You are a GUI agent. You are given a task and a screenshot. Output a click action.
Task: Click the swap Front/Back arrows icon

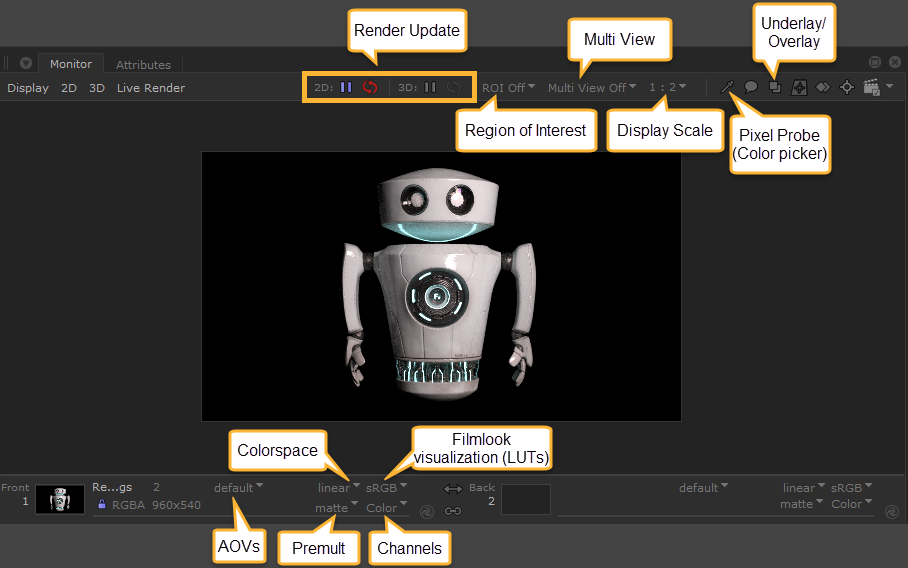pyautogui.click(x=453, y=489)
